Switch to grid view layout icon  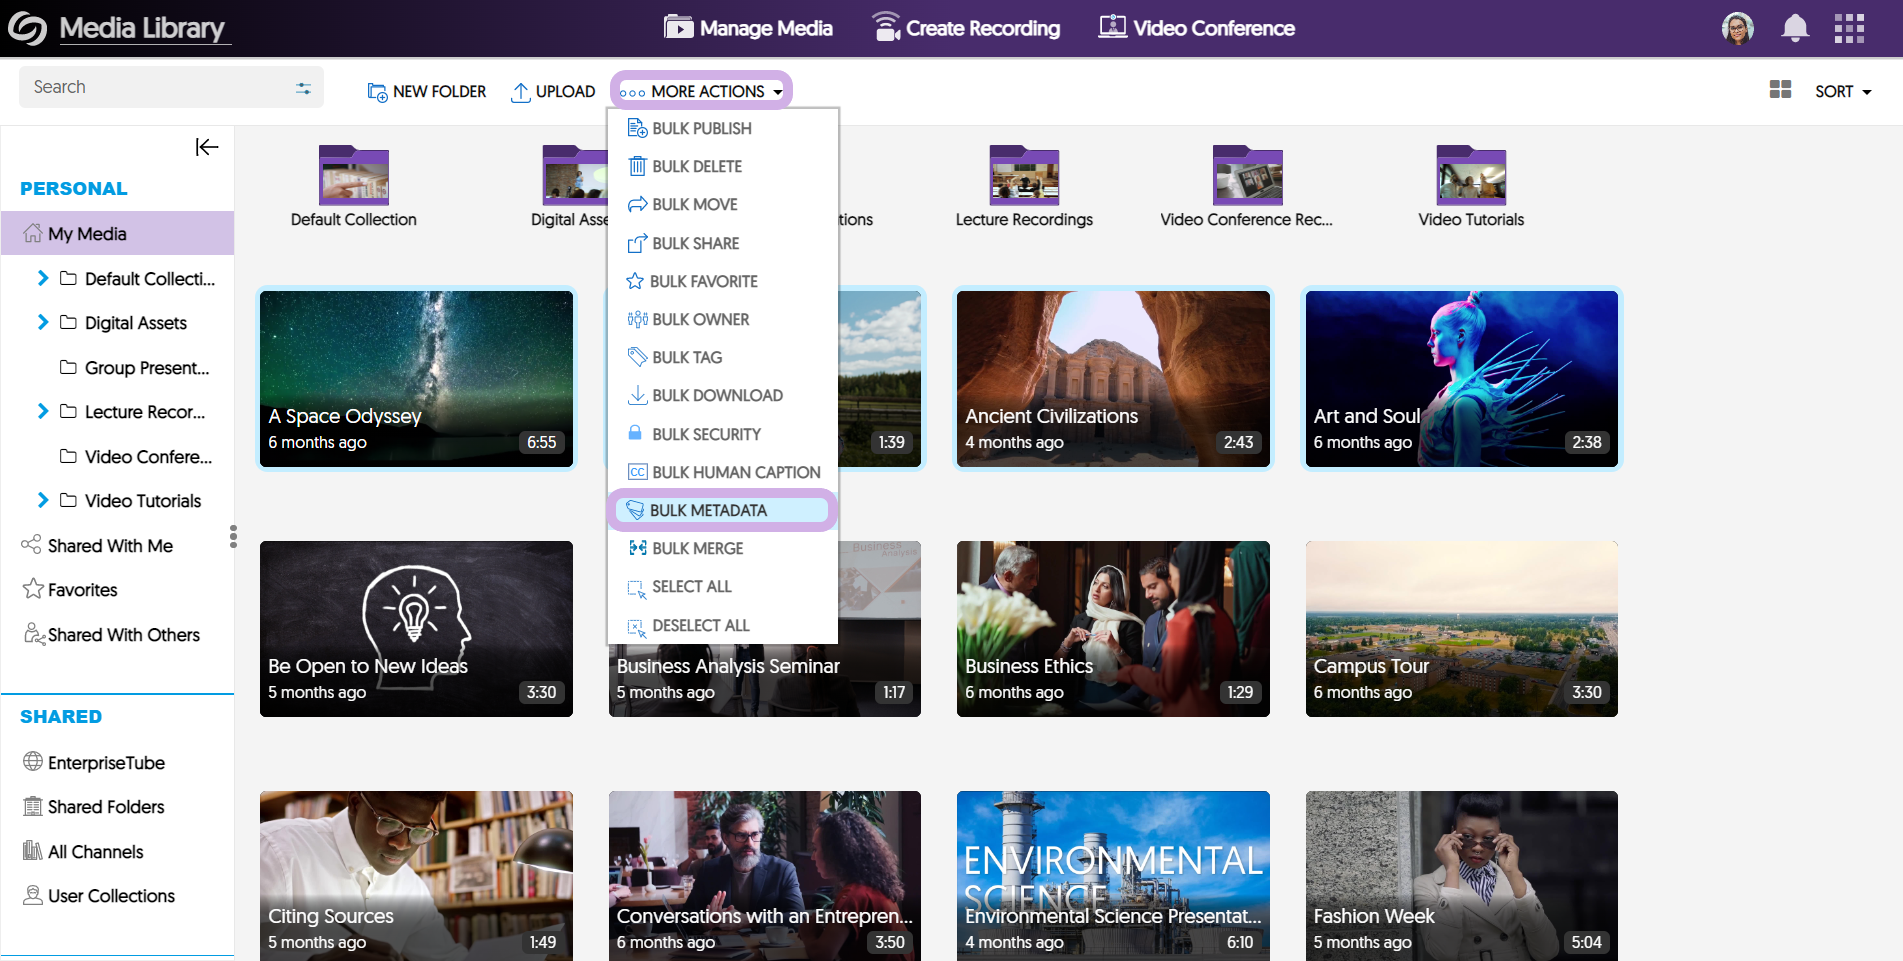pyautogui.click(x=1780, y=90)
